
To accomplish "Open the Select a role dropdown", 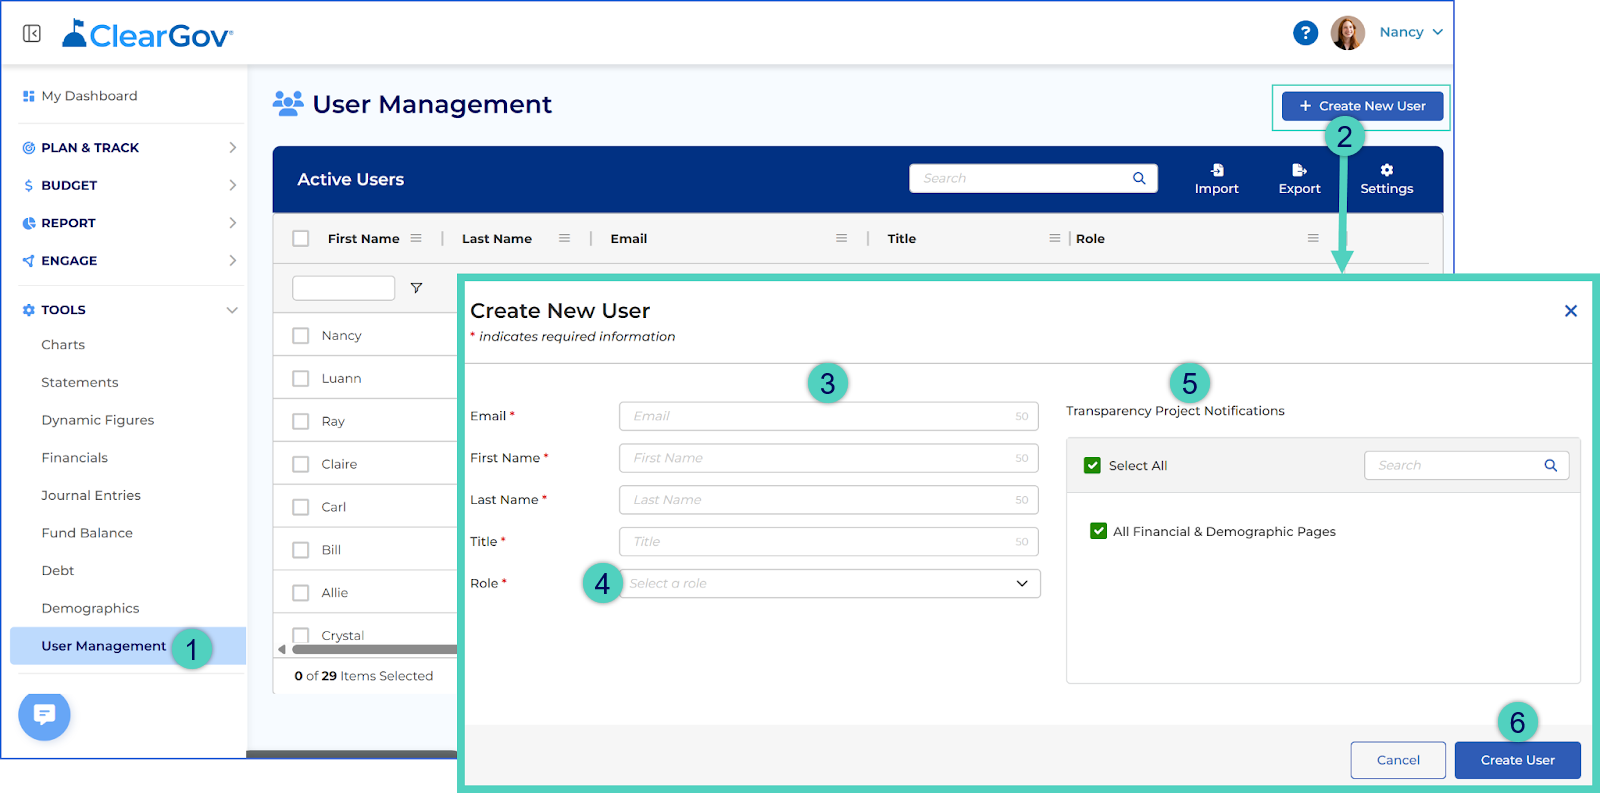I will pos(829,583).
